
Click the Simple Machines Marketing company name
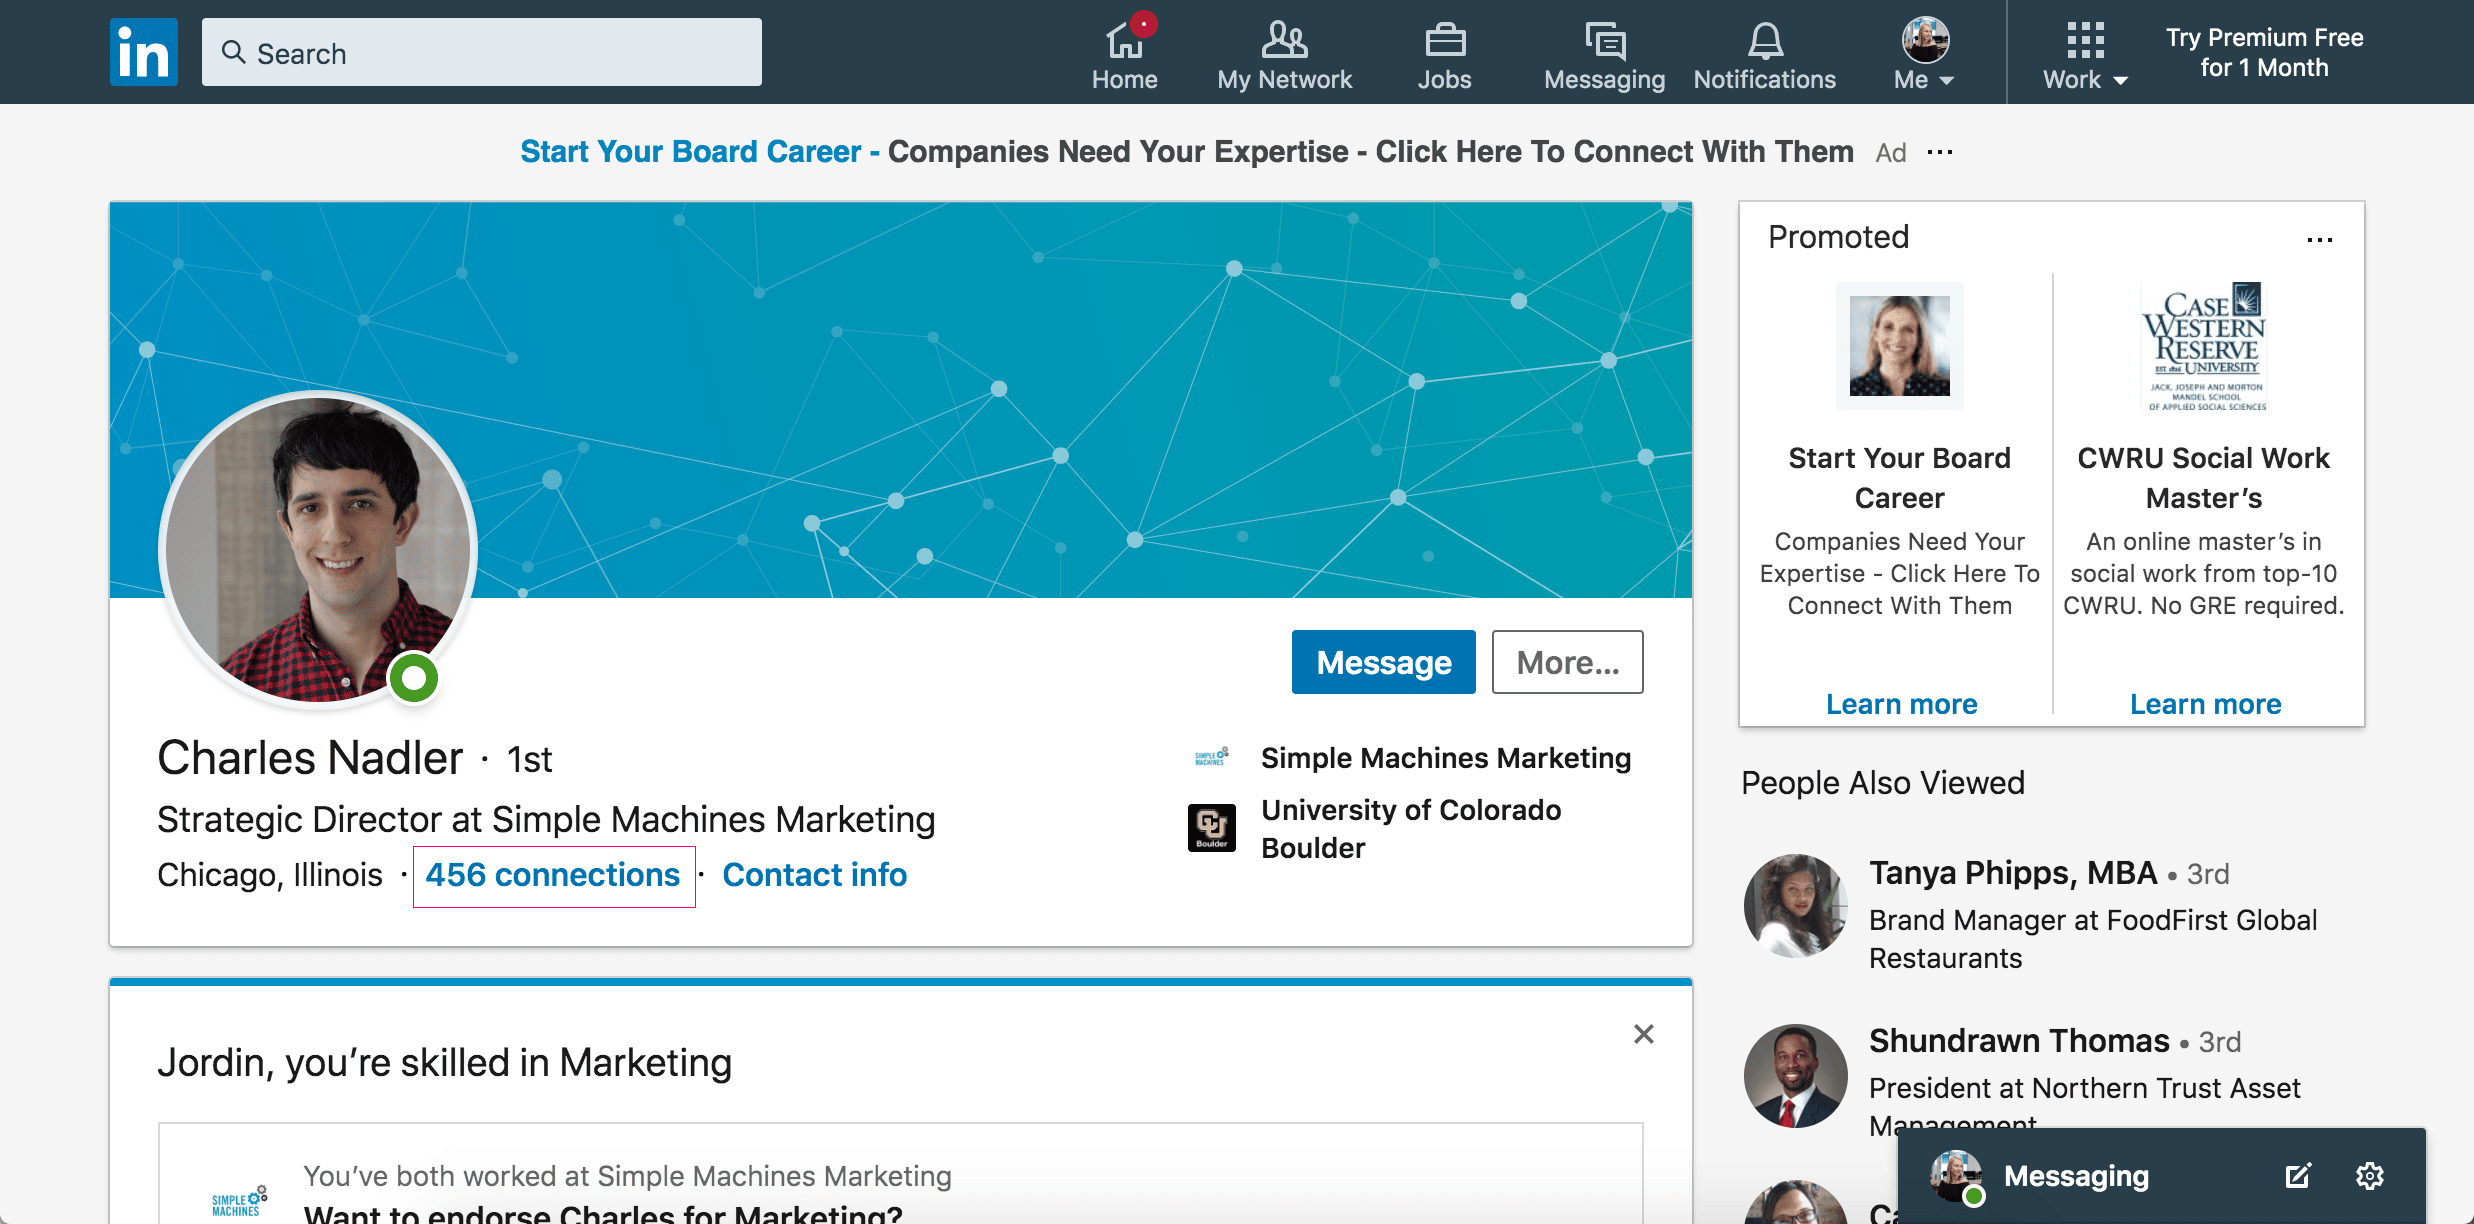[1446, 758]
